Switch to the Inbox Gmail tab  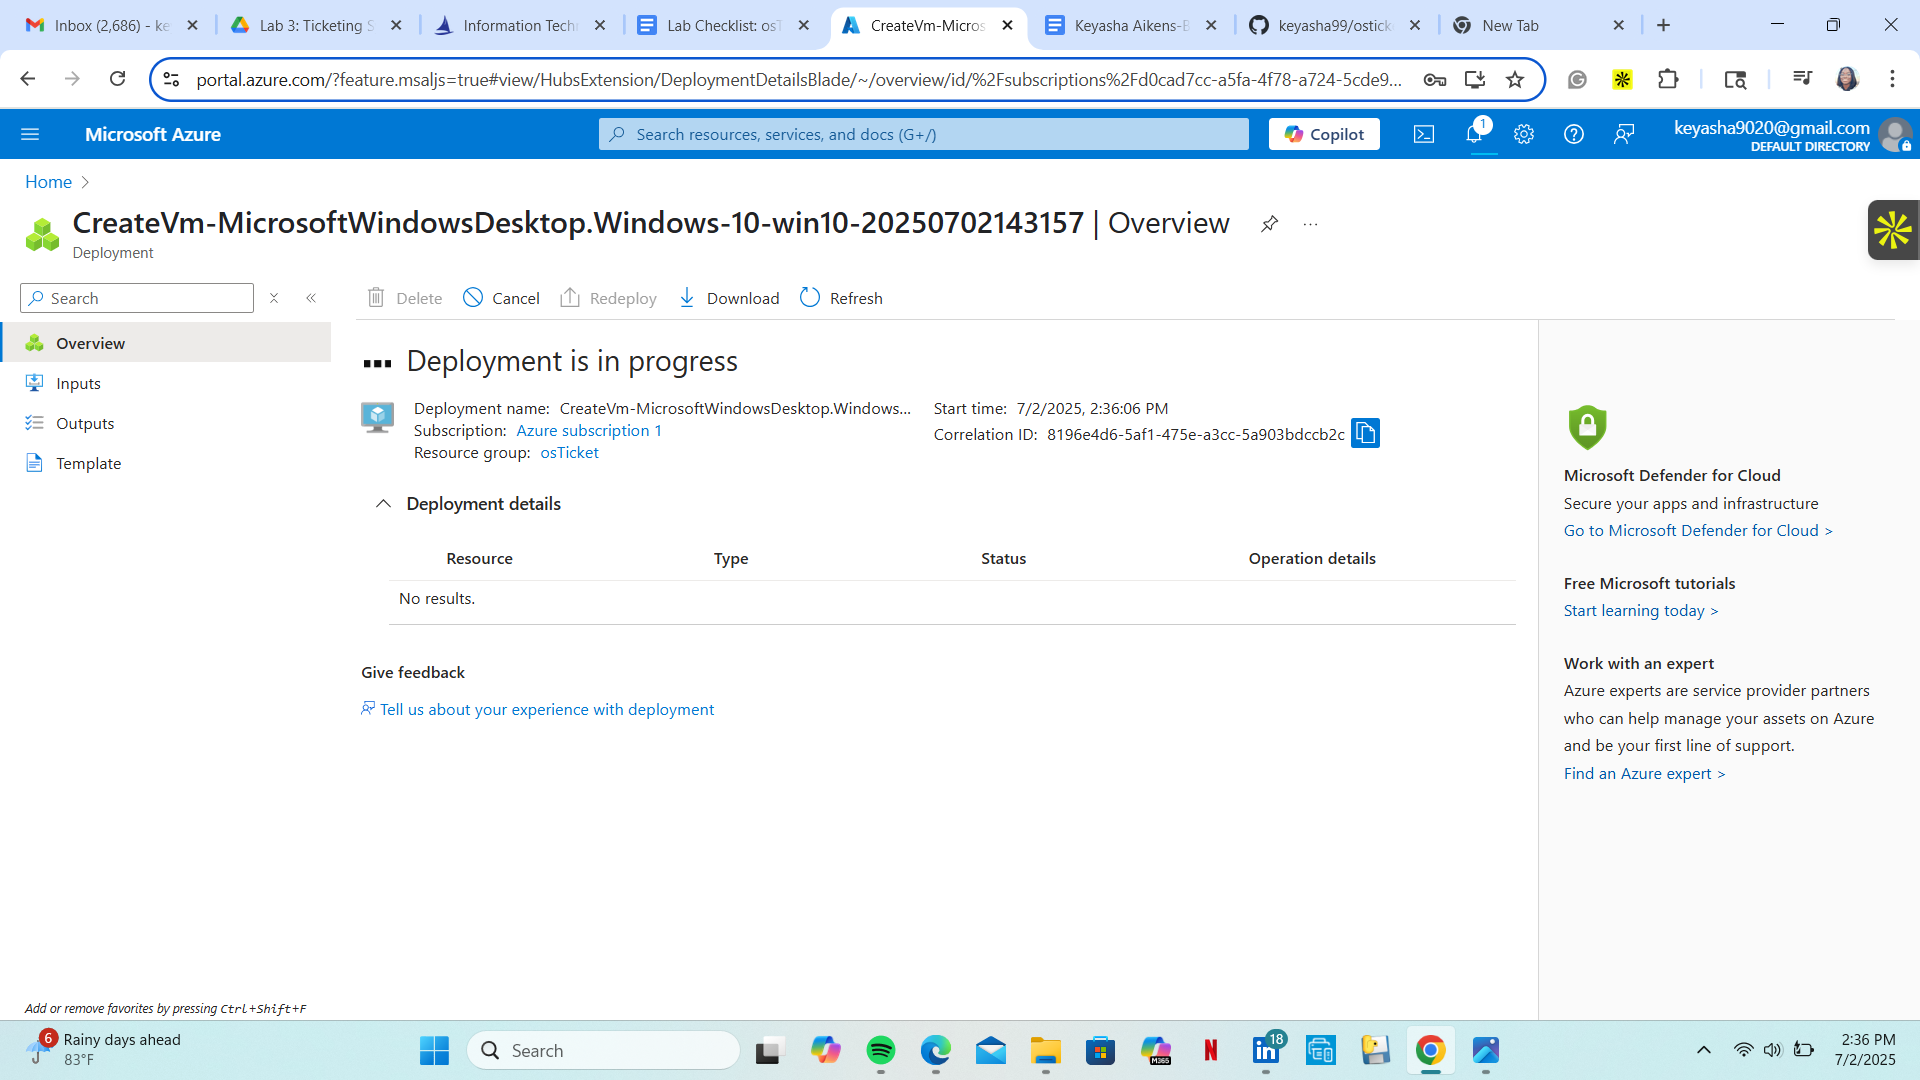coord(110,25)
